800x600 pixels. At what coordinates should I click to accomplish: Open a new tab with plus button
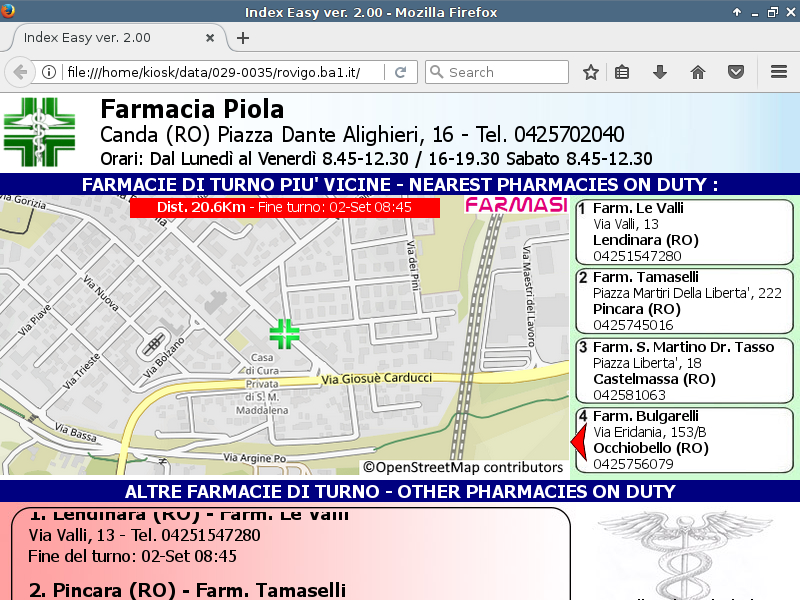(243, 37)
